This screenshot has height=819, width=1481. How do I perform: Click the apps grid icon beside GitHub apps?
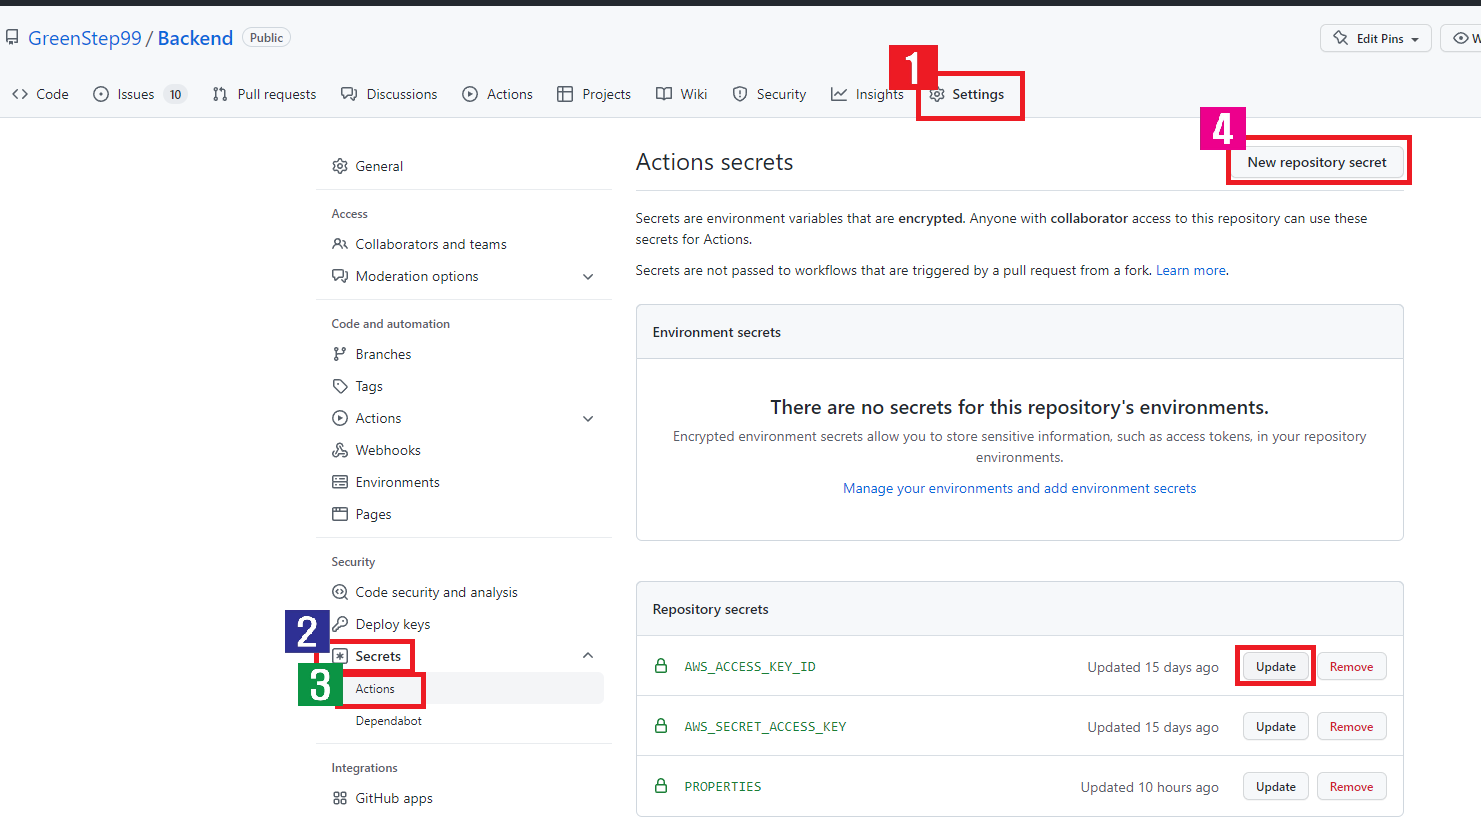click(x=340, y=798)
